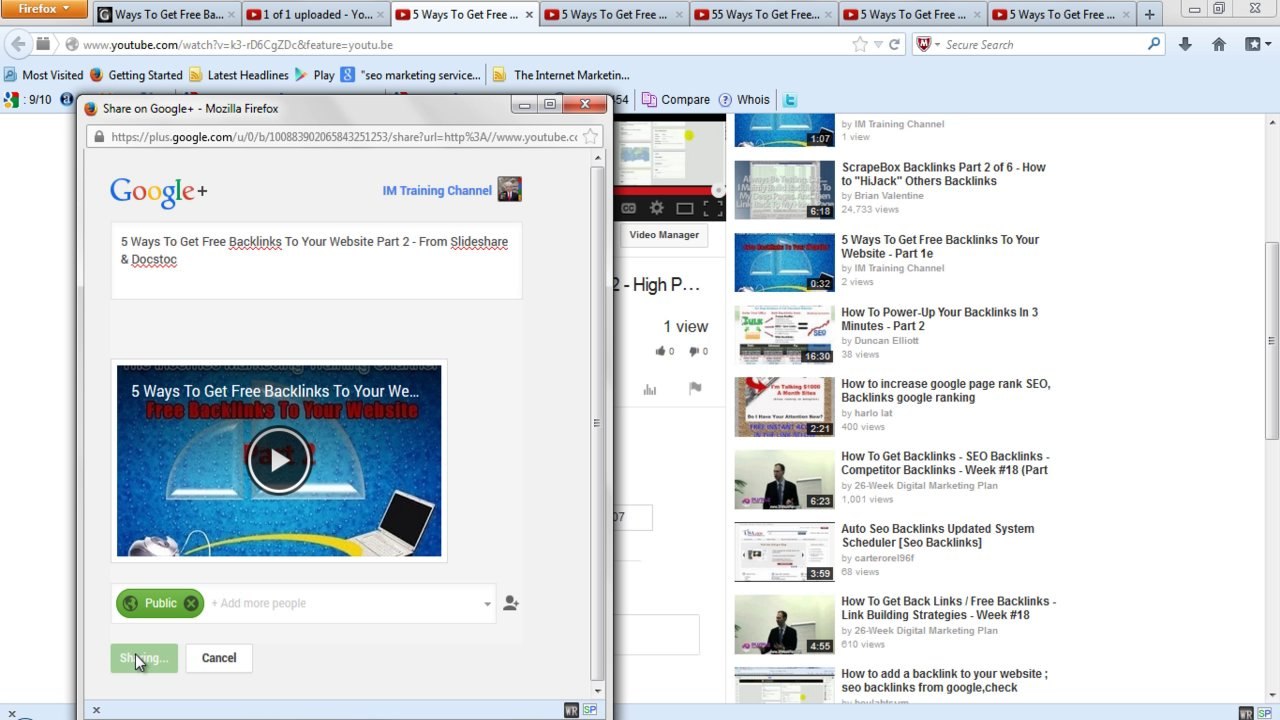The image size is (1280, 720).
Task: Open the Most Visited bookmark
Action: point(44,75)
